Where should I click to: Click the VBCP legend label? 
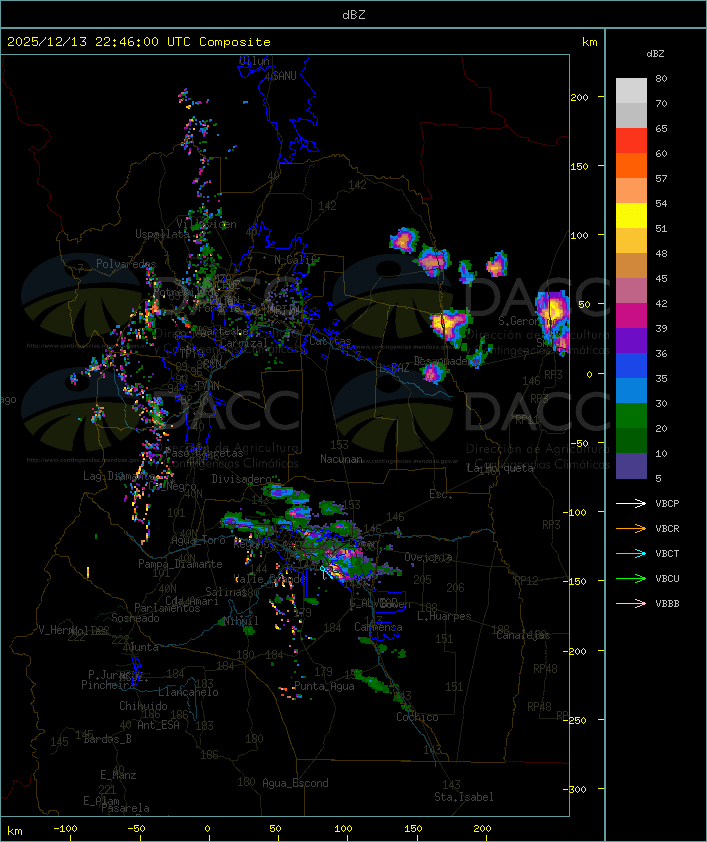click(x=667, y=503)
